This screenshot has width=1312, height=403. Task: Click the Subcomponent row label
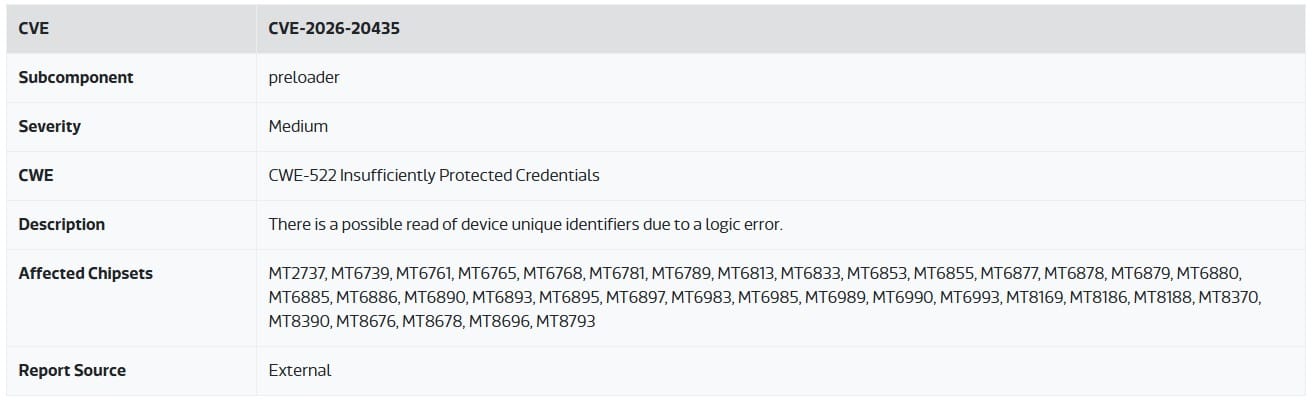coord(76,77)
